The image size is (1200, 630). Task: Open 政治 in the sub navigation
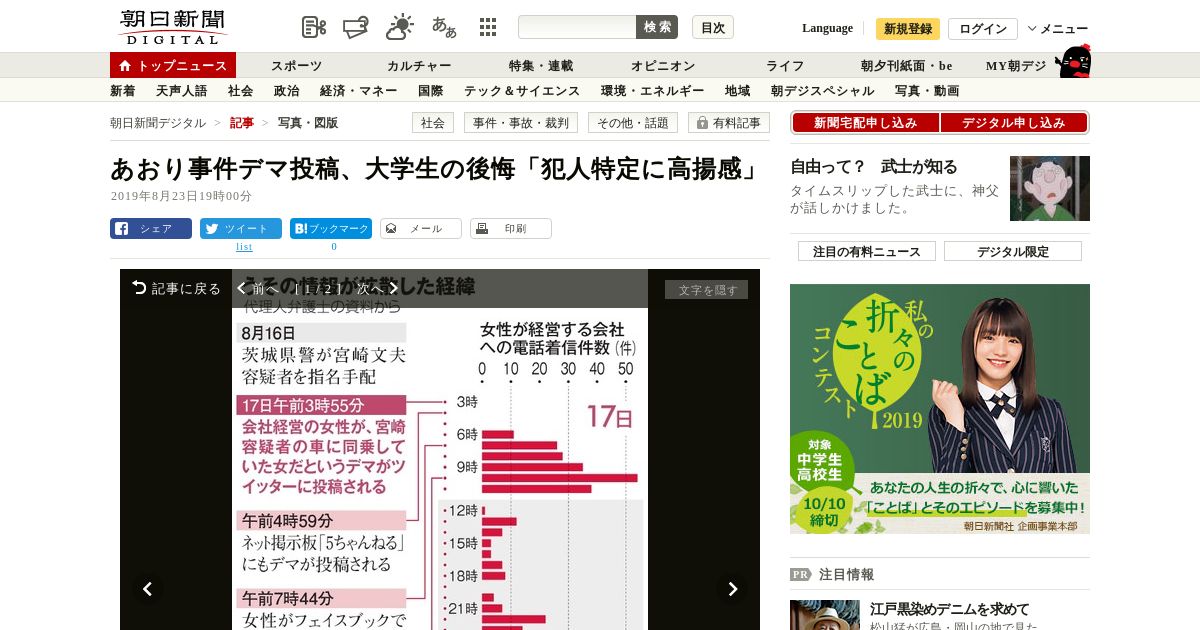point(287,90)
